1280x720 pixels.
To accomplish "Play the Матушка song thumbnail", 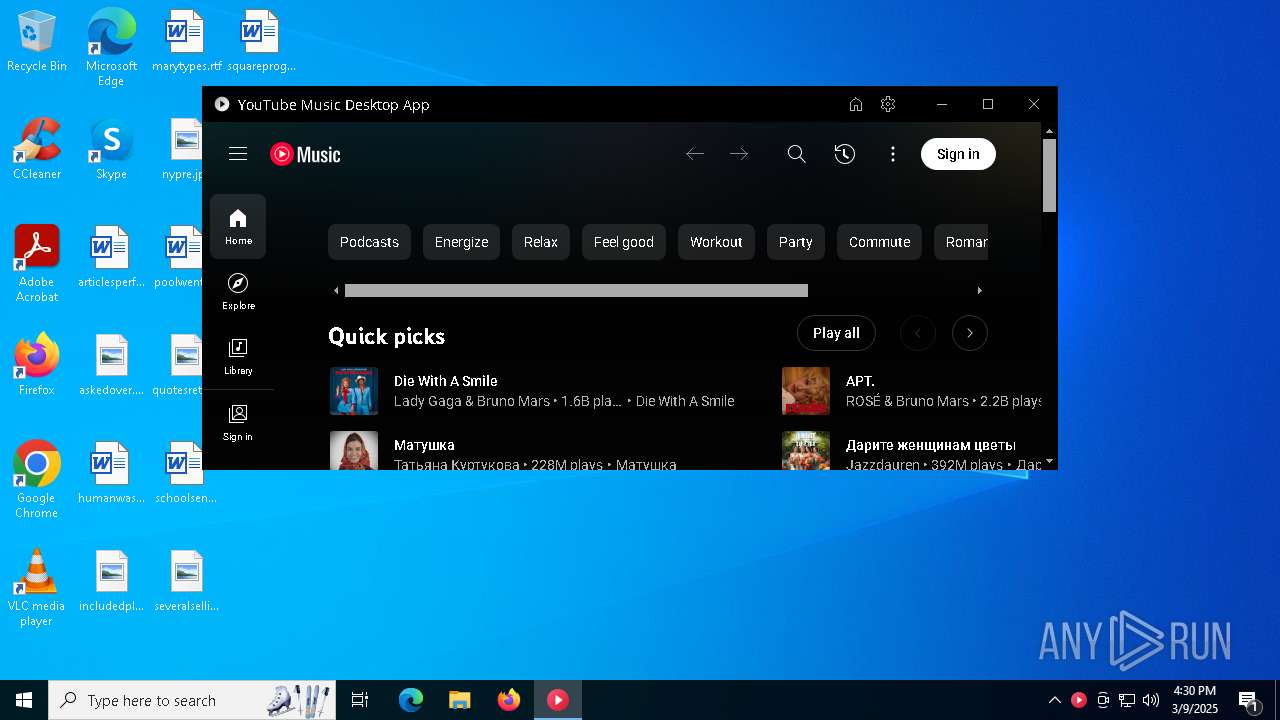I will click(x=354, y=451).
